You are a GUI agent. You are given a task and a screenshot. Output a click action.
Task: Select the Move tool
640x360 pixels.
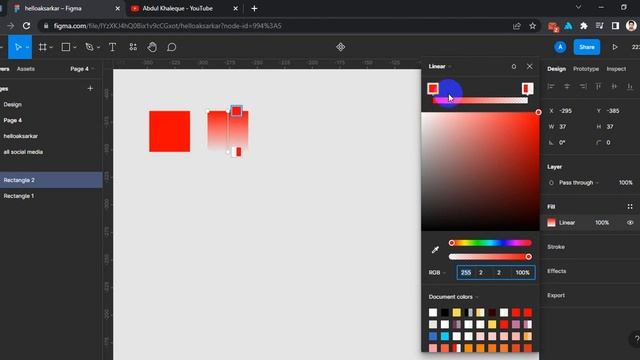pos(18,47)
